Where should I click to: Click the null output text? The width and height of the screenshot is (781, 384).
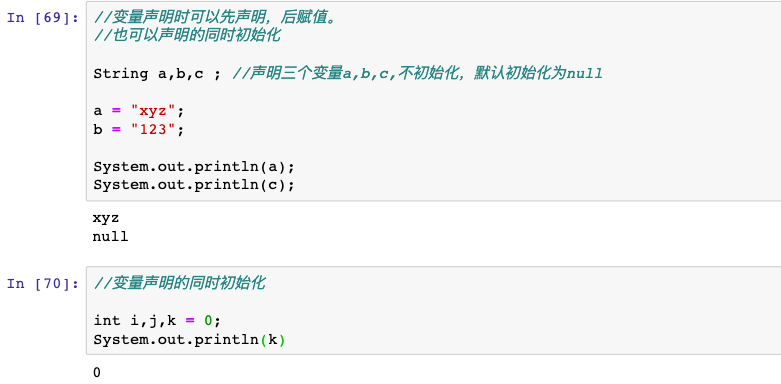coord(111,237)
